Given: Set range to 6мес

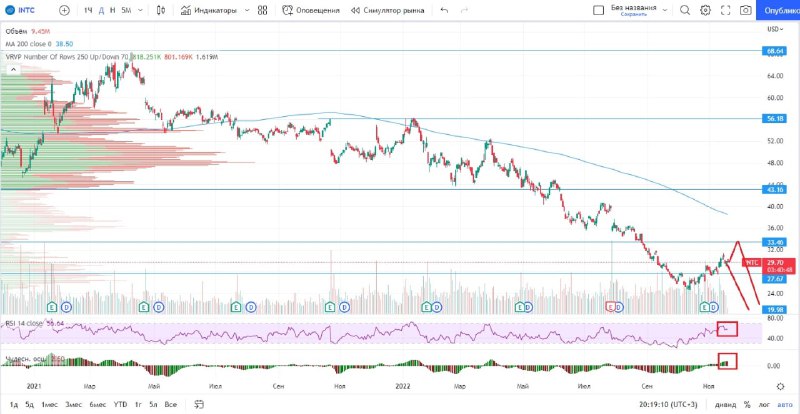Looking at the screenshot, I should [x=97, y=404].
